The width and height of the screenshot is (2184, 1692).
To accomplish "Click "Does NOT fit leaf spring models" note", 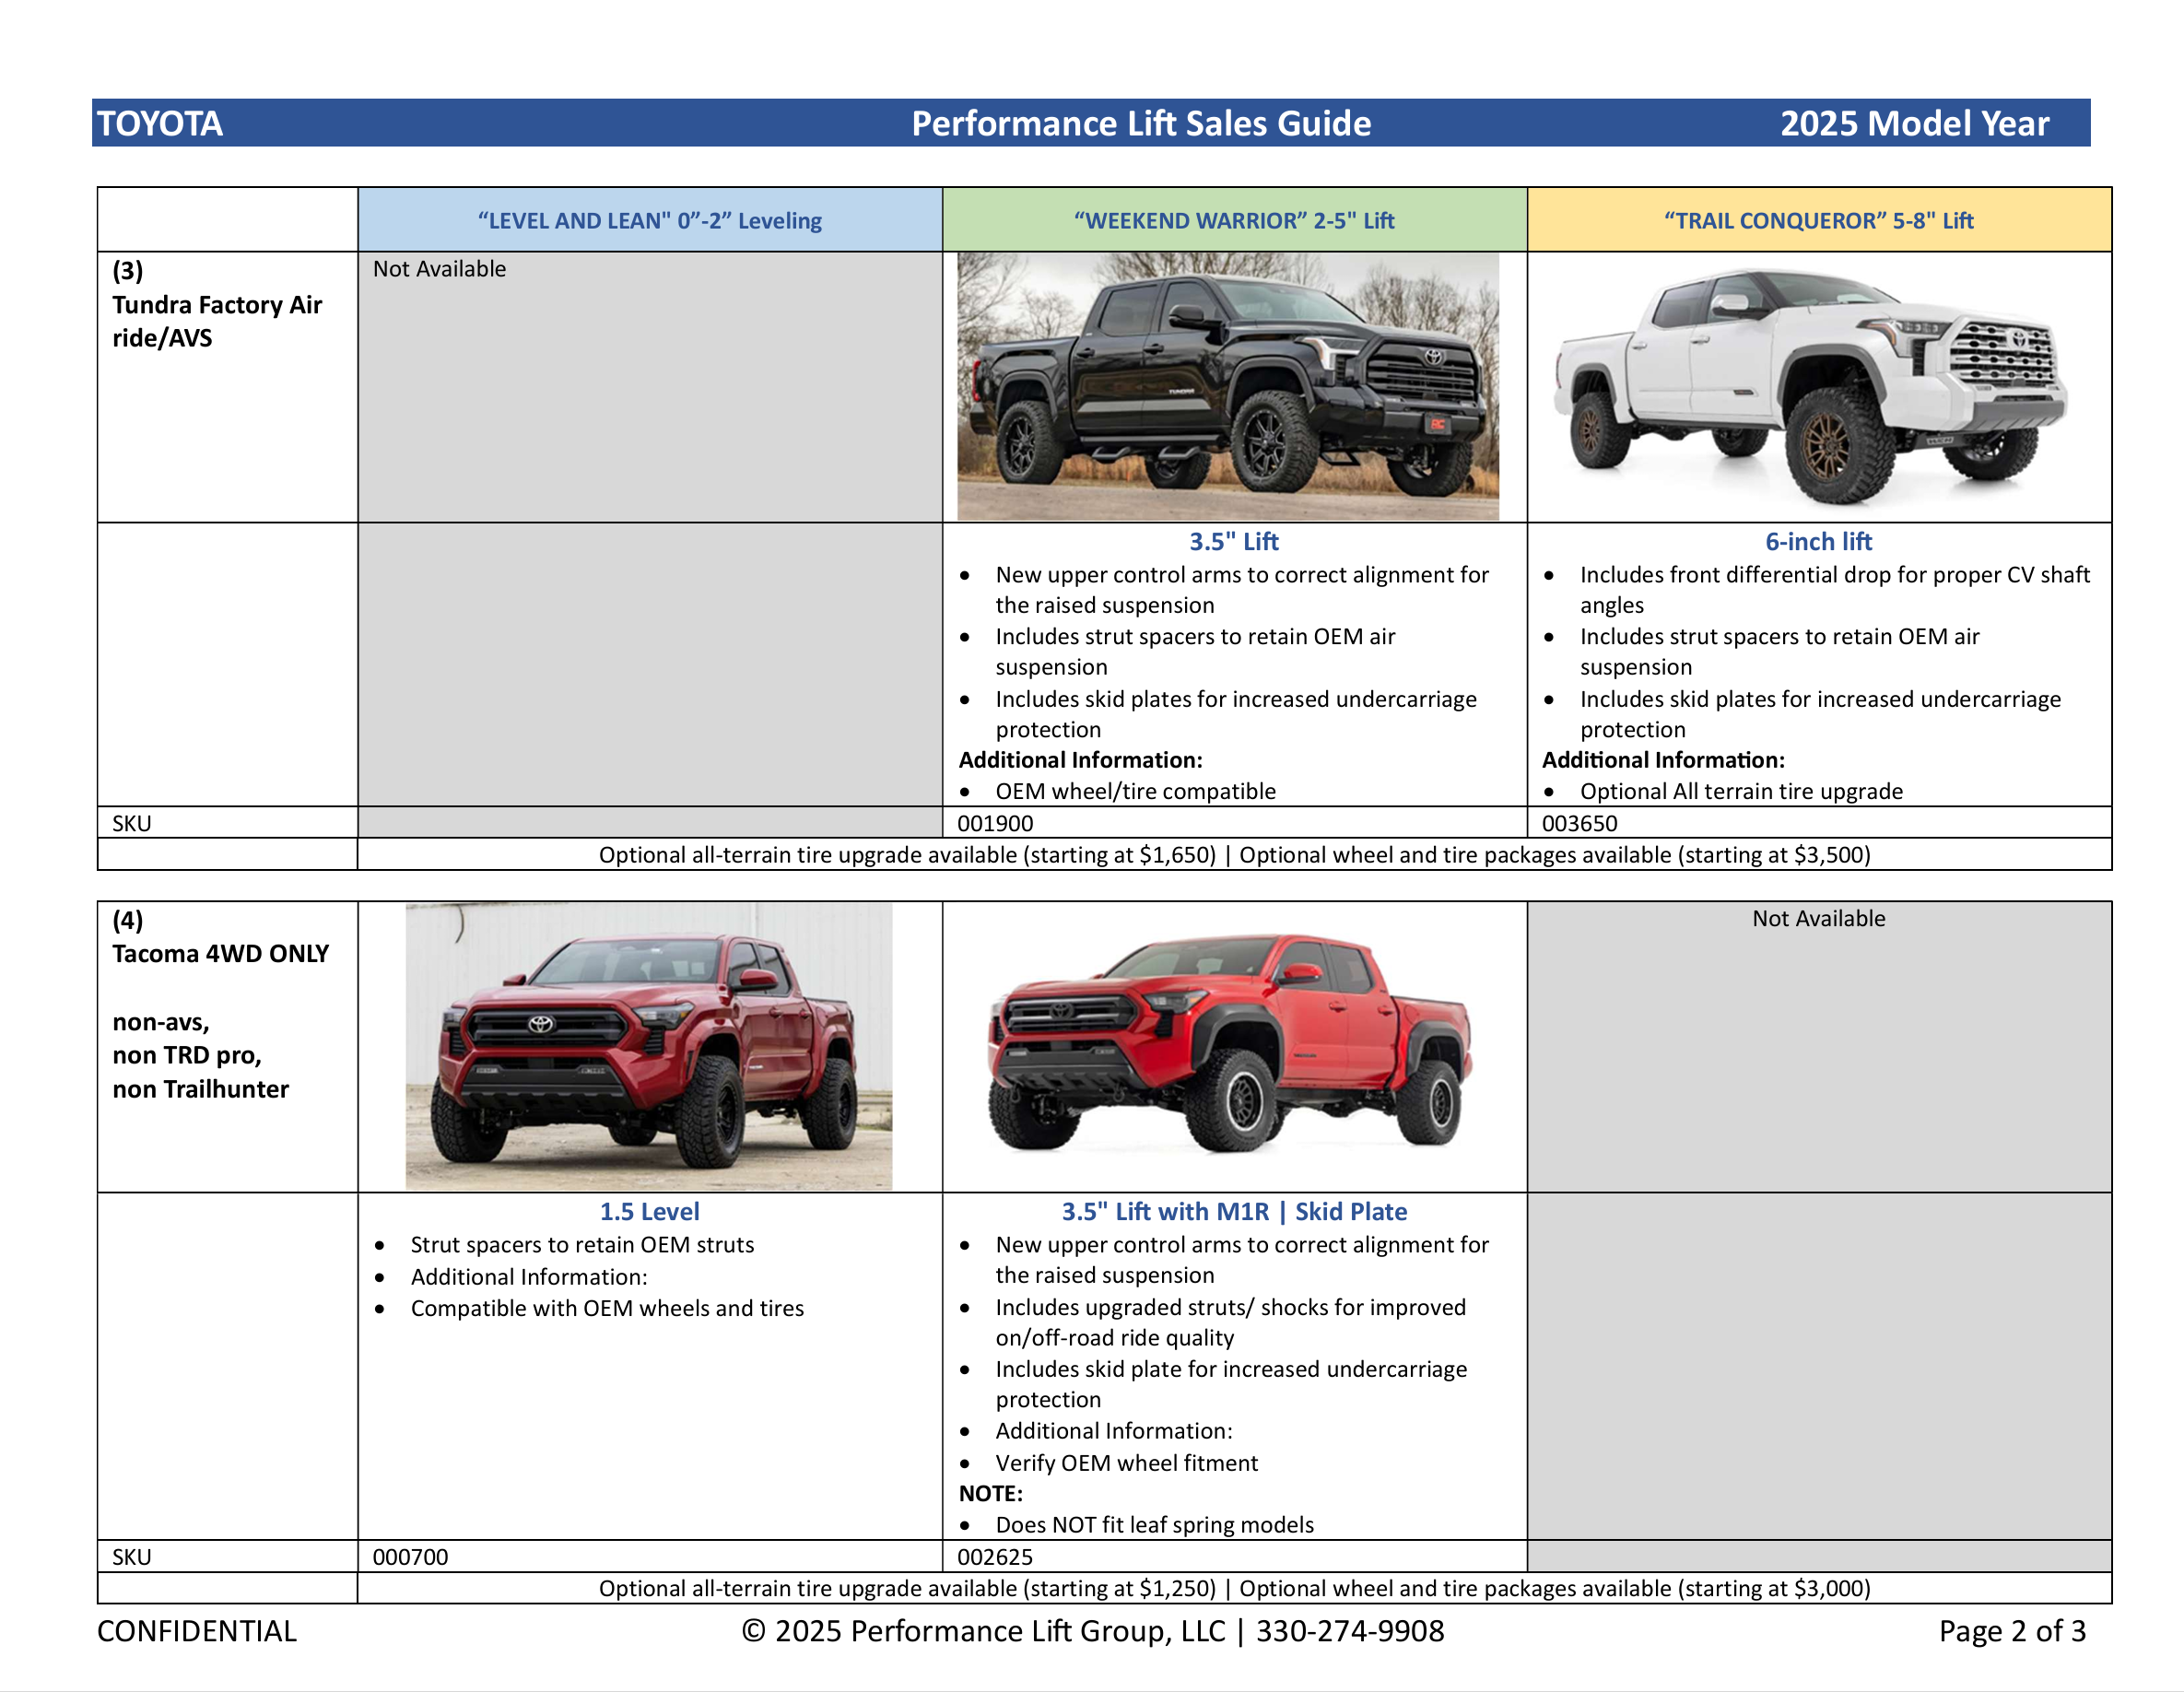I will 1154,1525.
